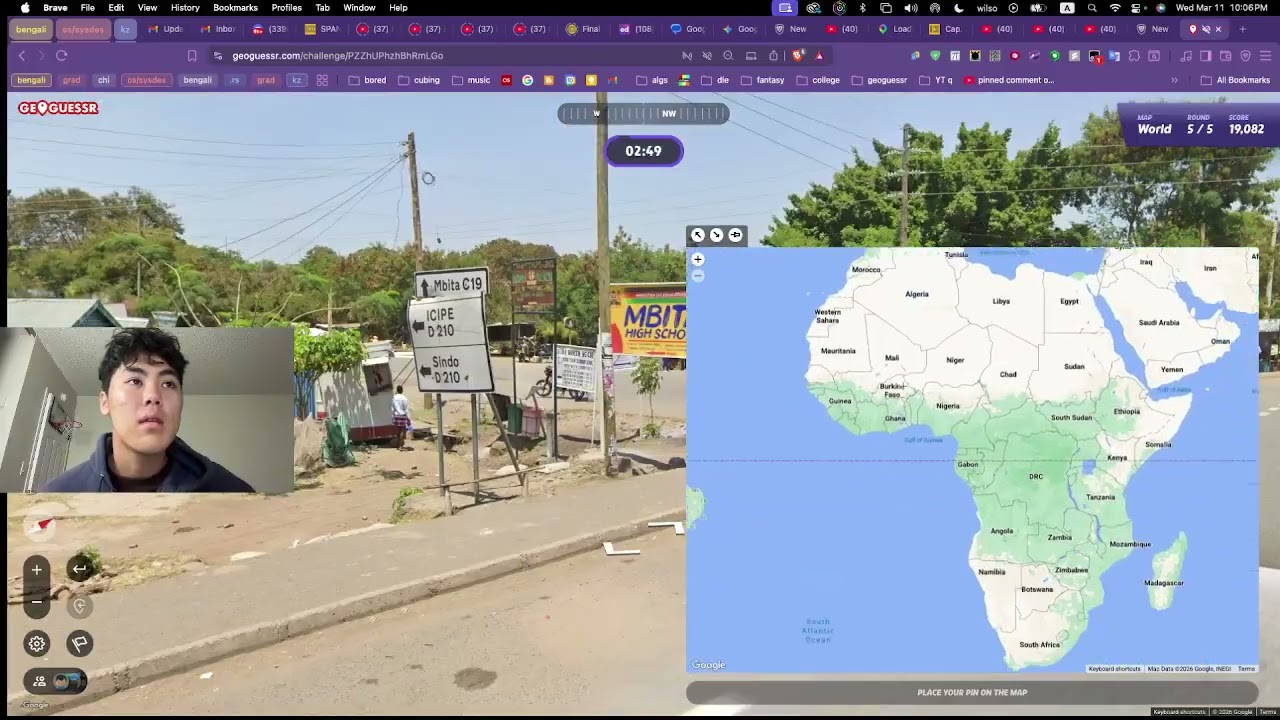
Task: Switch to the Load maps tab
Action: (895, 29)
